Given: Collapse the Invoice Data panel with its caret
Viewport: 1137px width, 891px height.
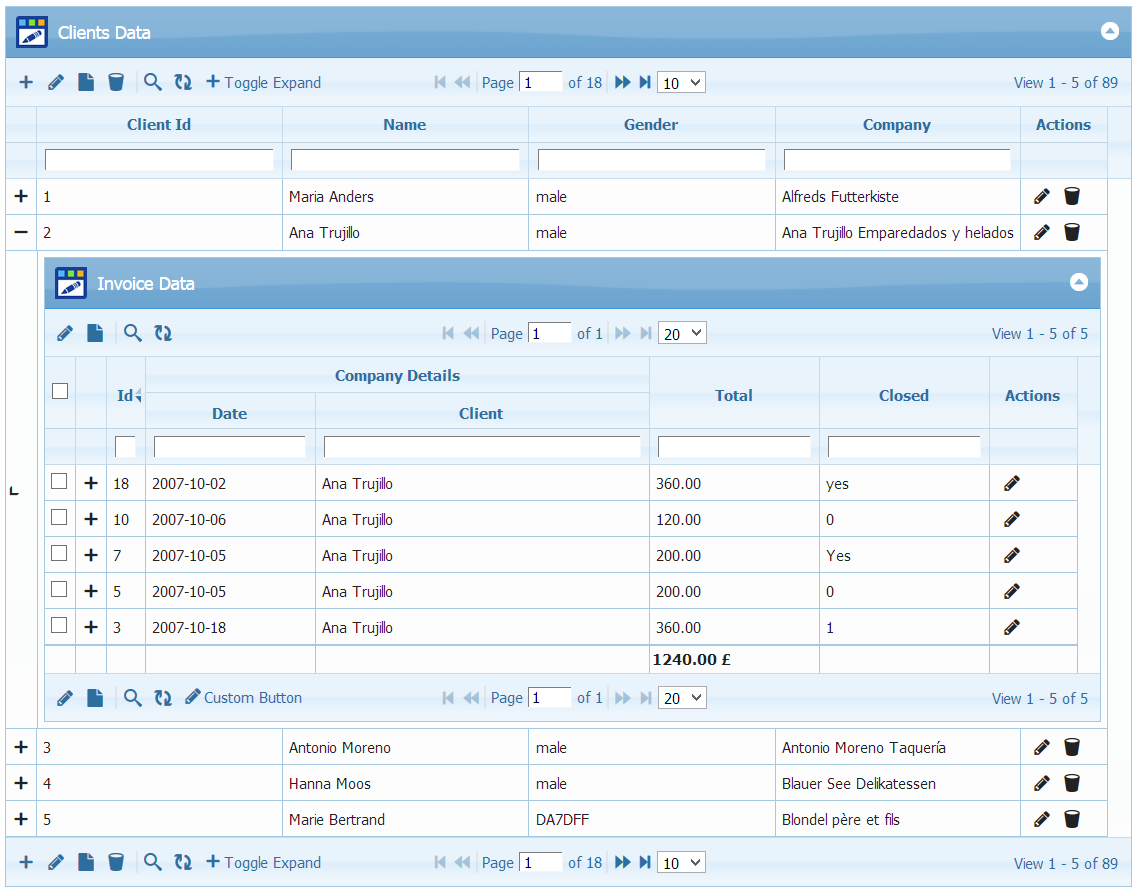Looking at the screenshot, I should [1079, 282].
